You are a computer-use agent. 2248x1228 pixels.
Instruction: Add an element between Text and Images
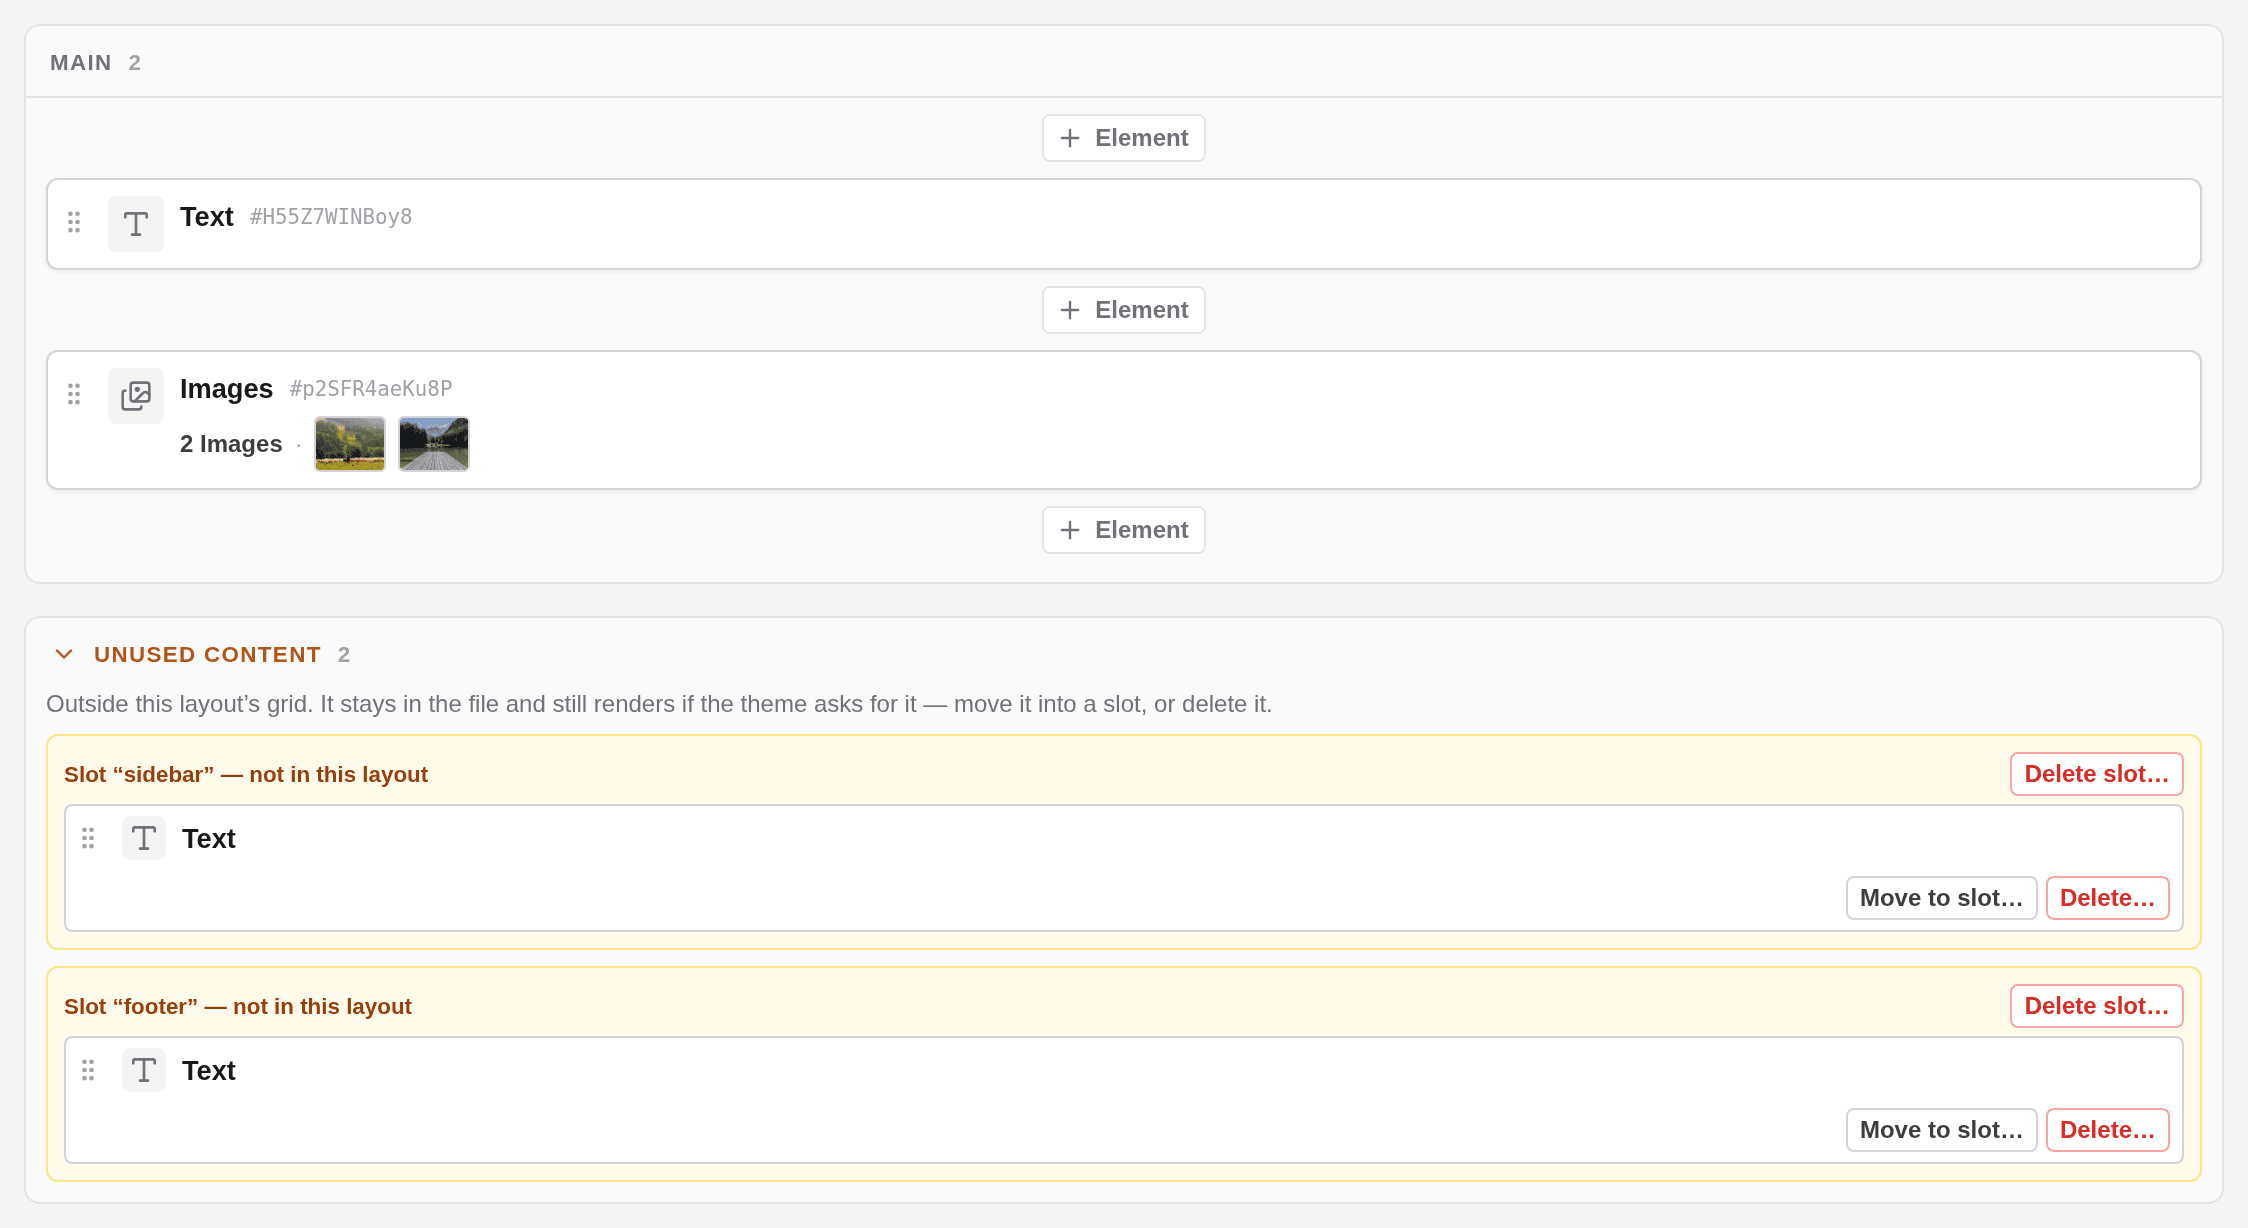(x=1124, y=310)
